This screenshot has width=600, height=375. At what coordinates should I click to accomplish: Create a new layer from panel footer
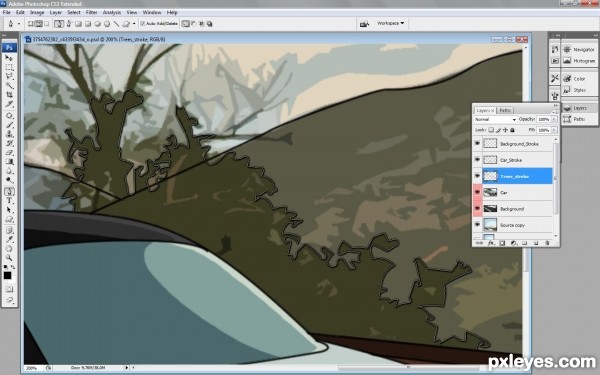point(536,243)
